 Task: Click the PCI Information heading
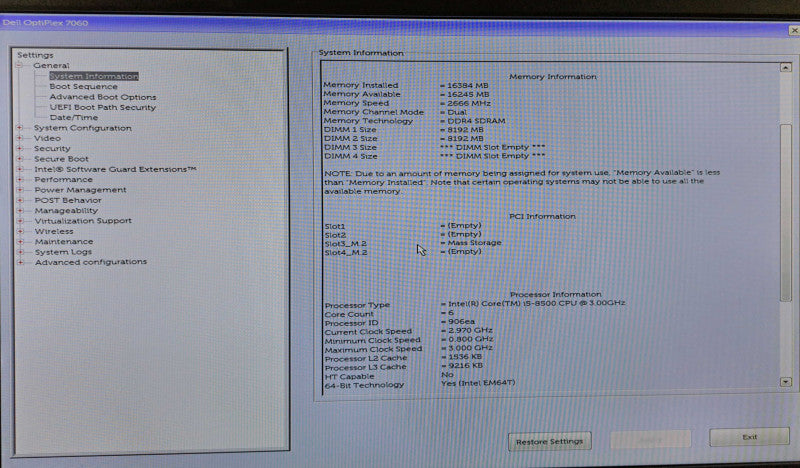coord(542,216)
